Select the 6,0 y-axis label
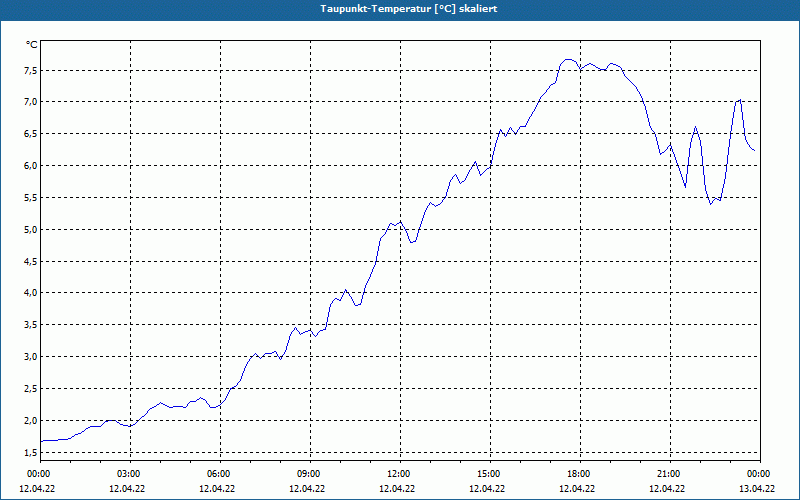The height and width of the screenshot is (500, 800). (x=31, y=166)
